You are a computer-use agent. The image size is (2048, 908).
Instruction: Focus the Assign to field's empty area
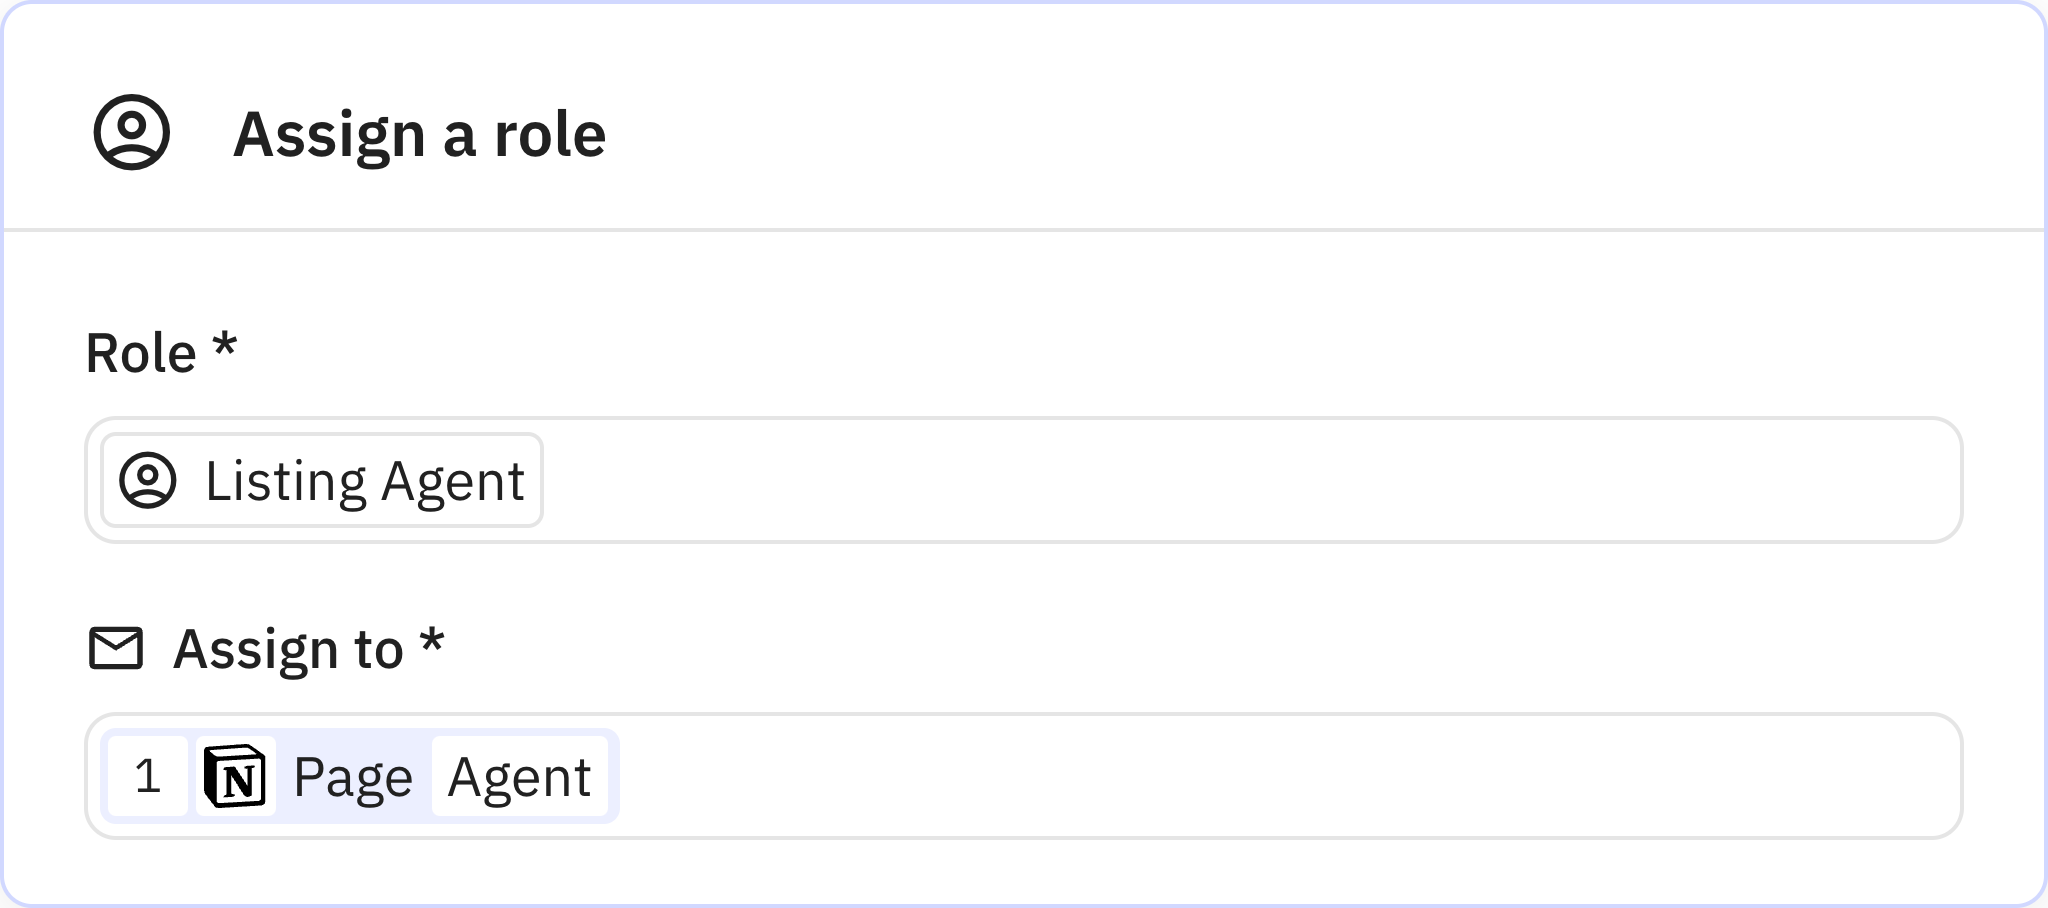click(x=1250, y=776)
